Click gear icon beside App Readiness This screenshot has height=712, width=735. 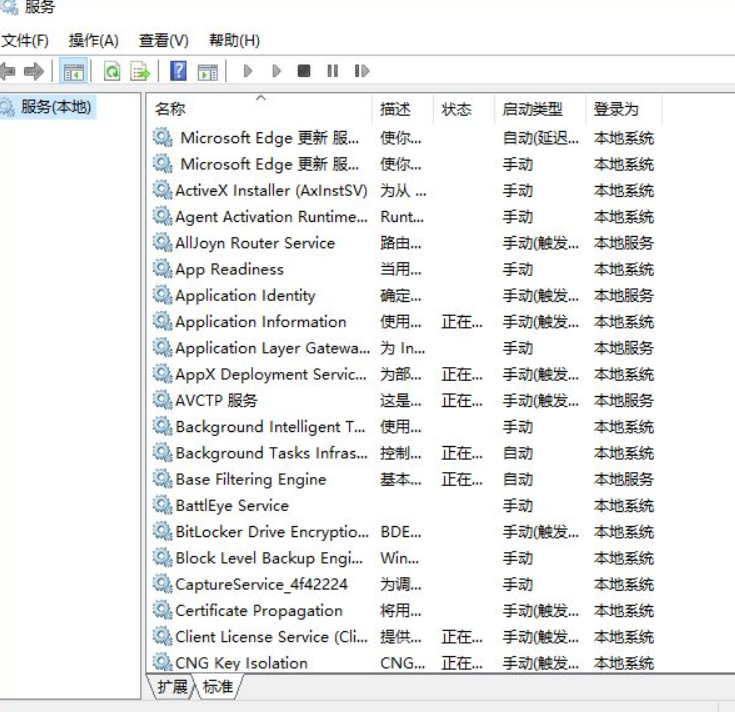[163, 269]
